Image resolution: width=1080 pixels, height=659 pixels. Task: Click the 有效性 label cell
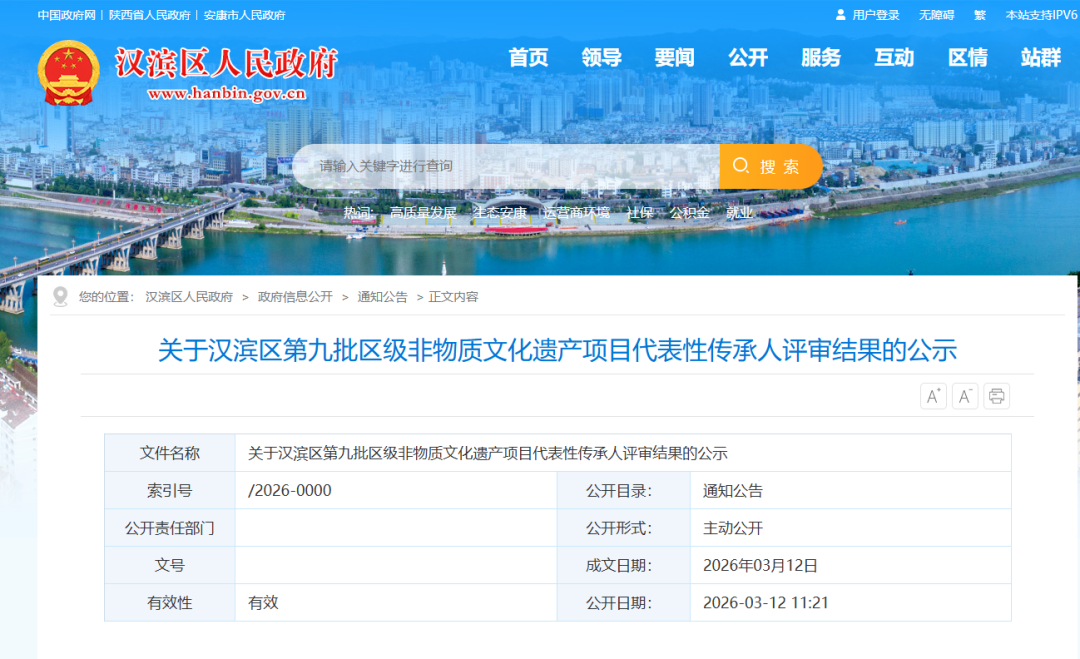point(169,603)
